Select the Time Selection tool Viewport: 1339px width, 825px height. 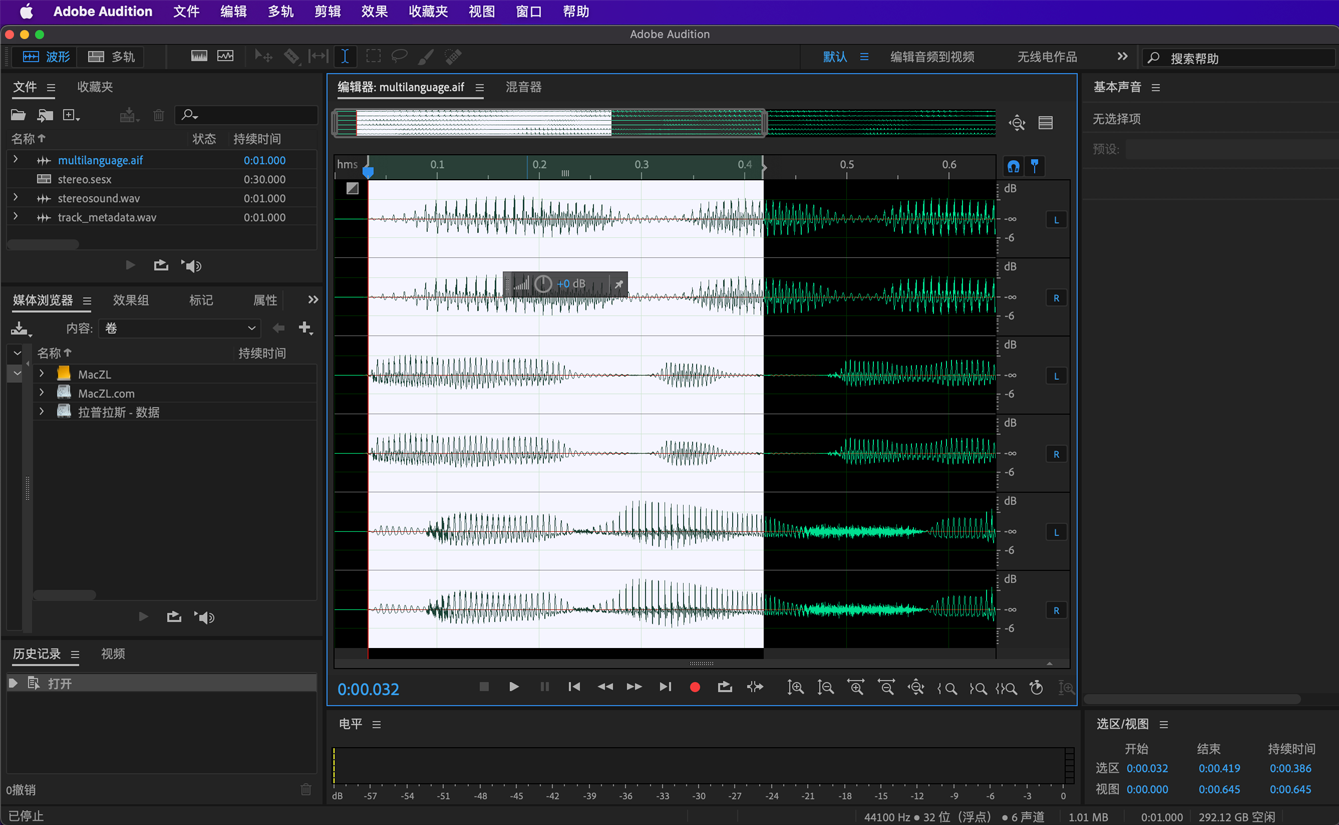click(x=345, y=57)
